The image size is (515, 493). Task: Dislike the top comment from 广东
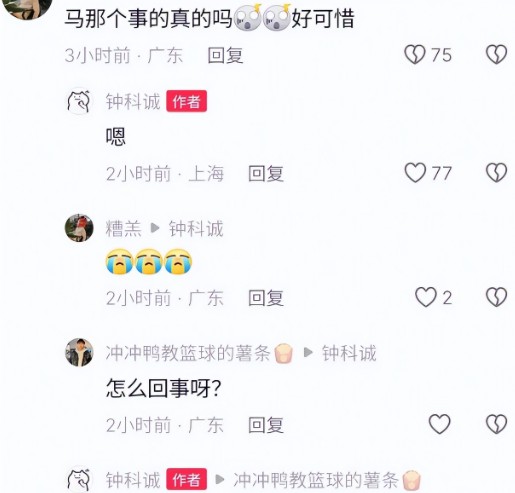[x=496, y=54]
